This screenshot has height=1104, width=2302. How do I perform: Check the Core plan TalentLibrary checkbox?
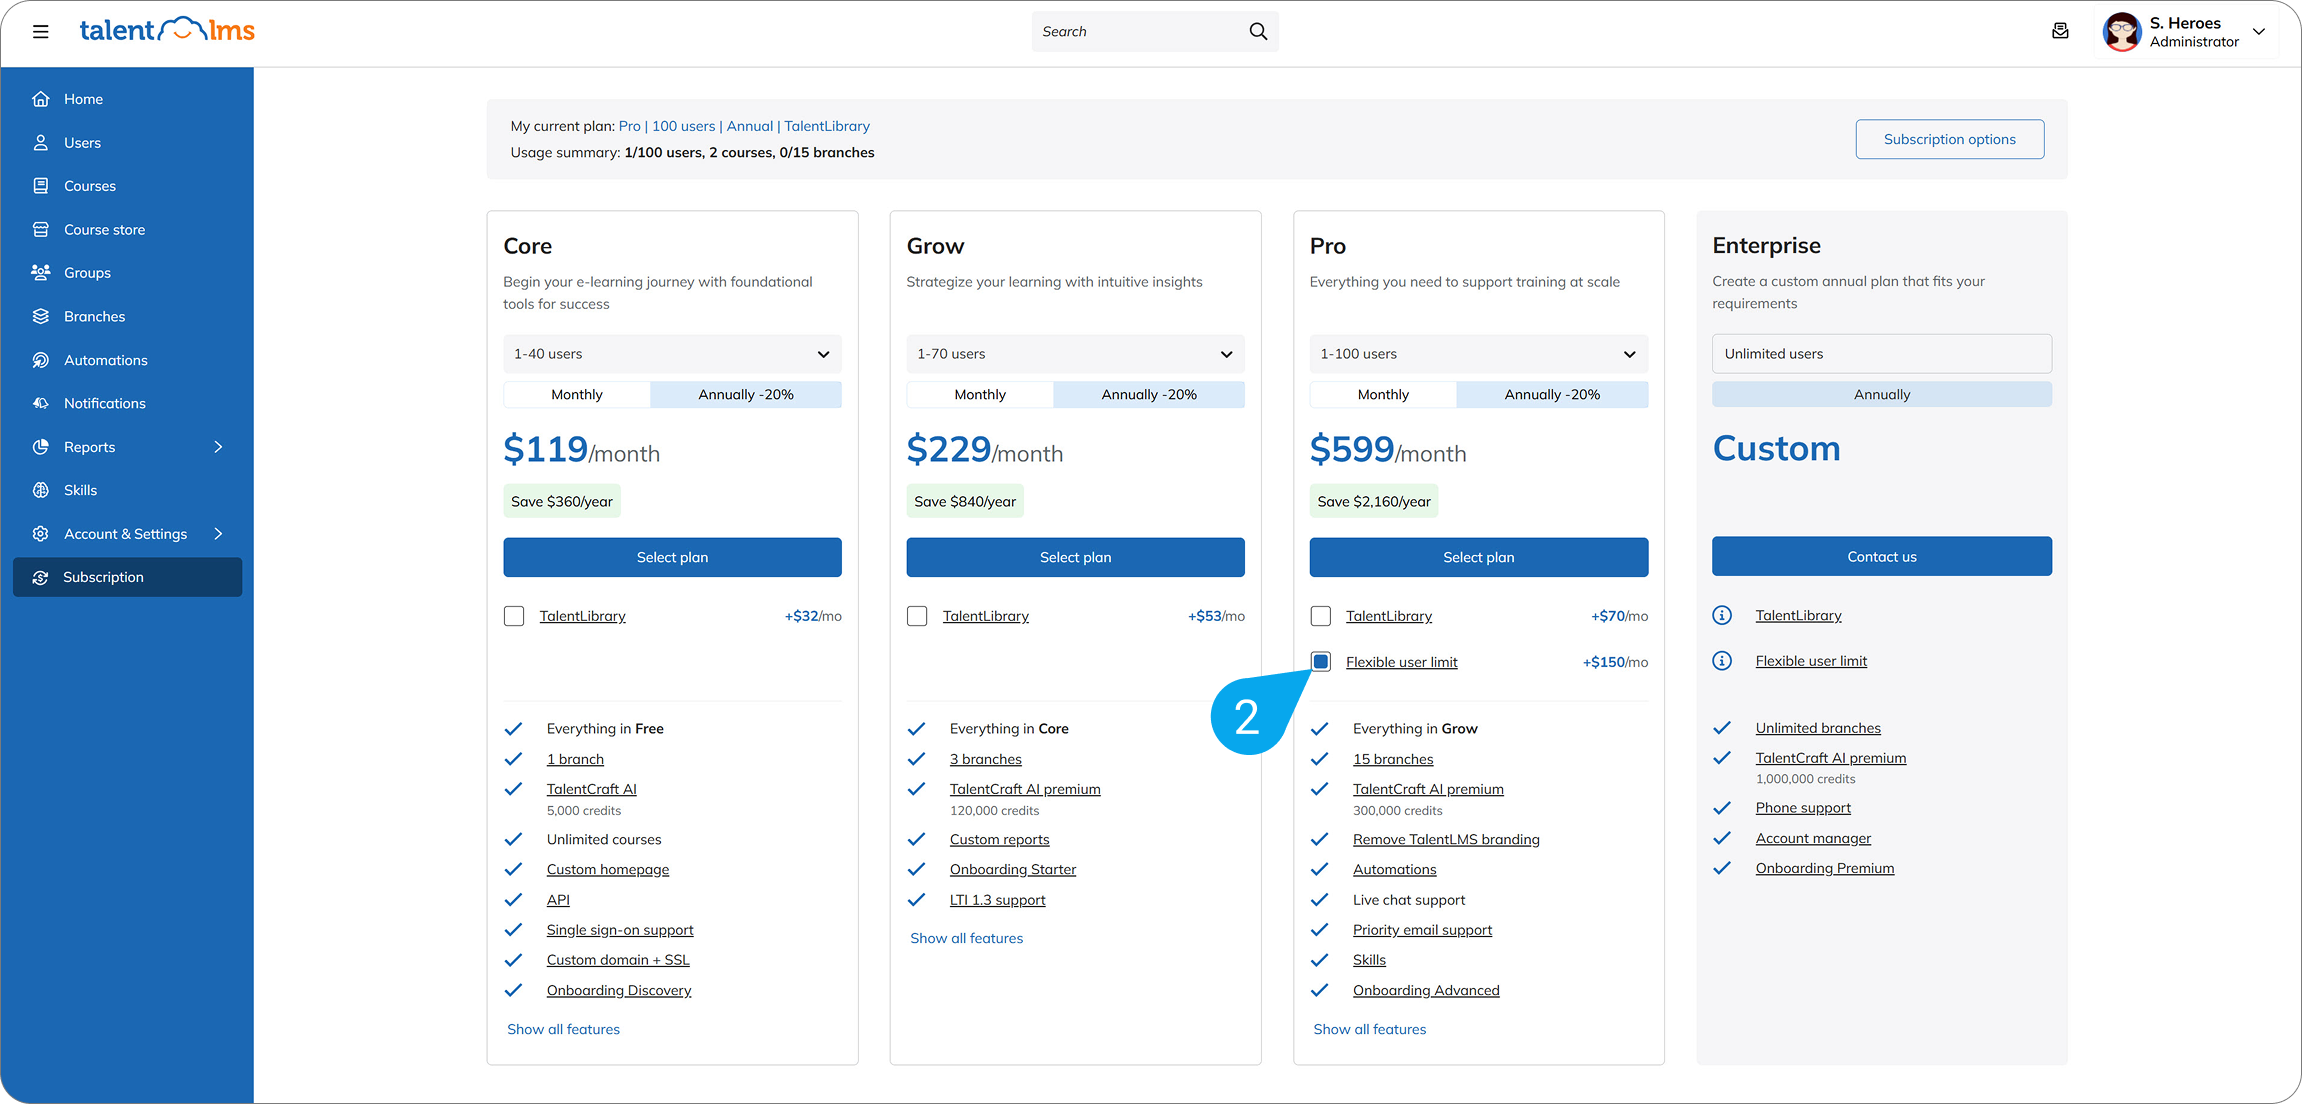coord(514,616)
